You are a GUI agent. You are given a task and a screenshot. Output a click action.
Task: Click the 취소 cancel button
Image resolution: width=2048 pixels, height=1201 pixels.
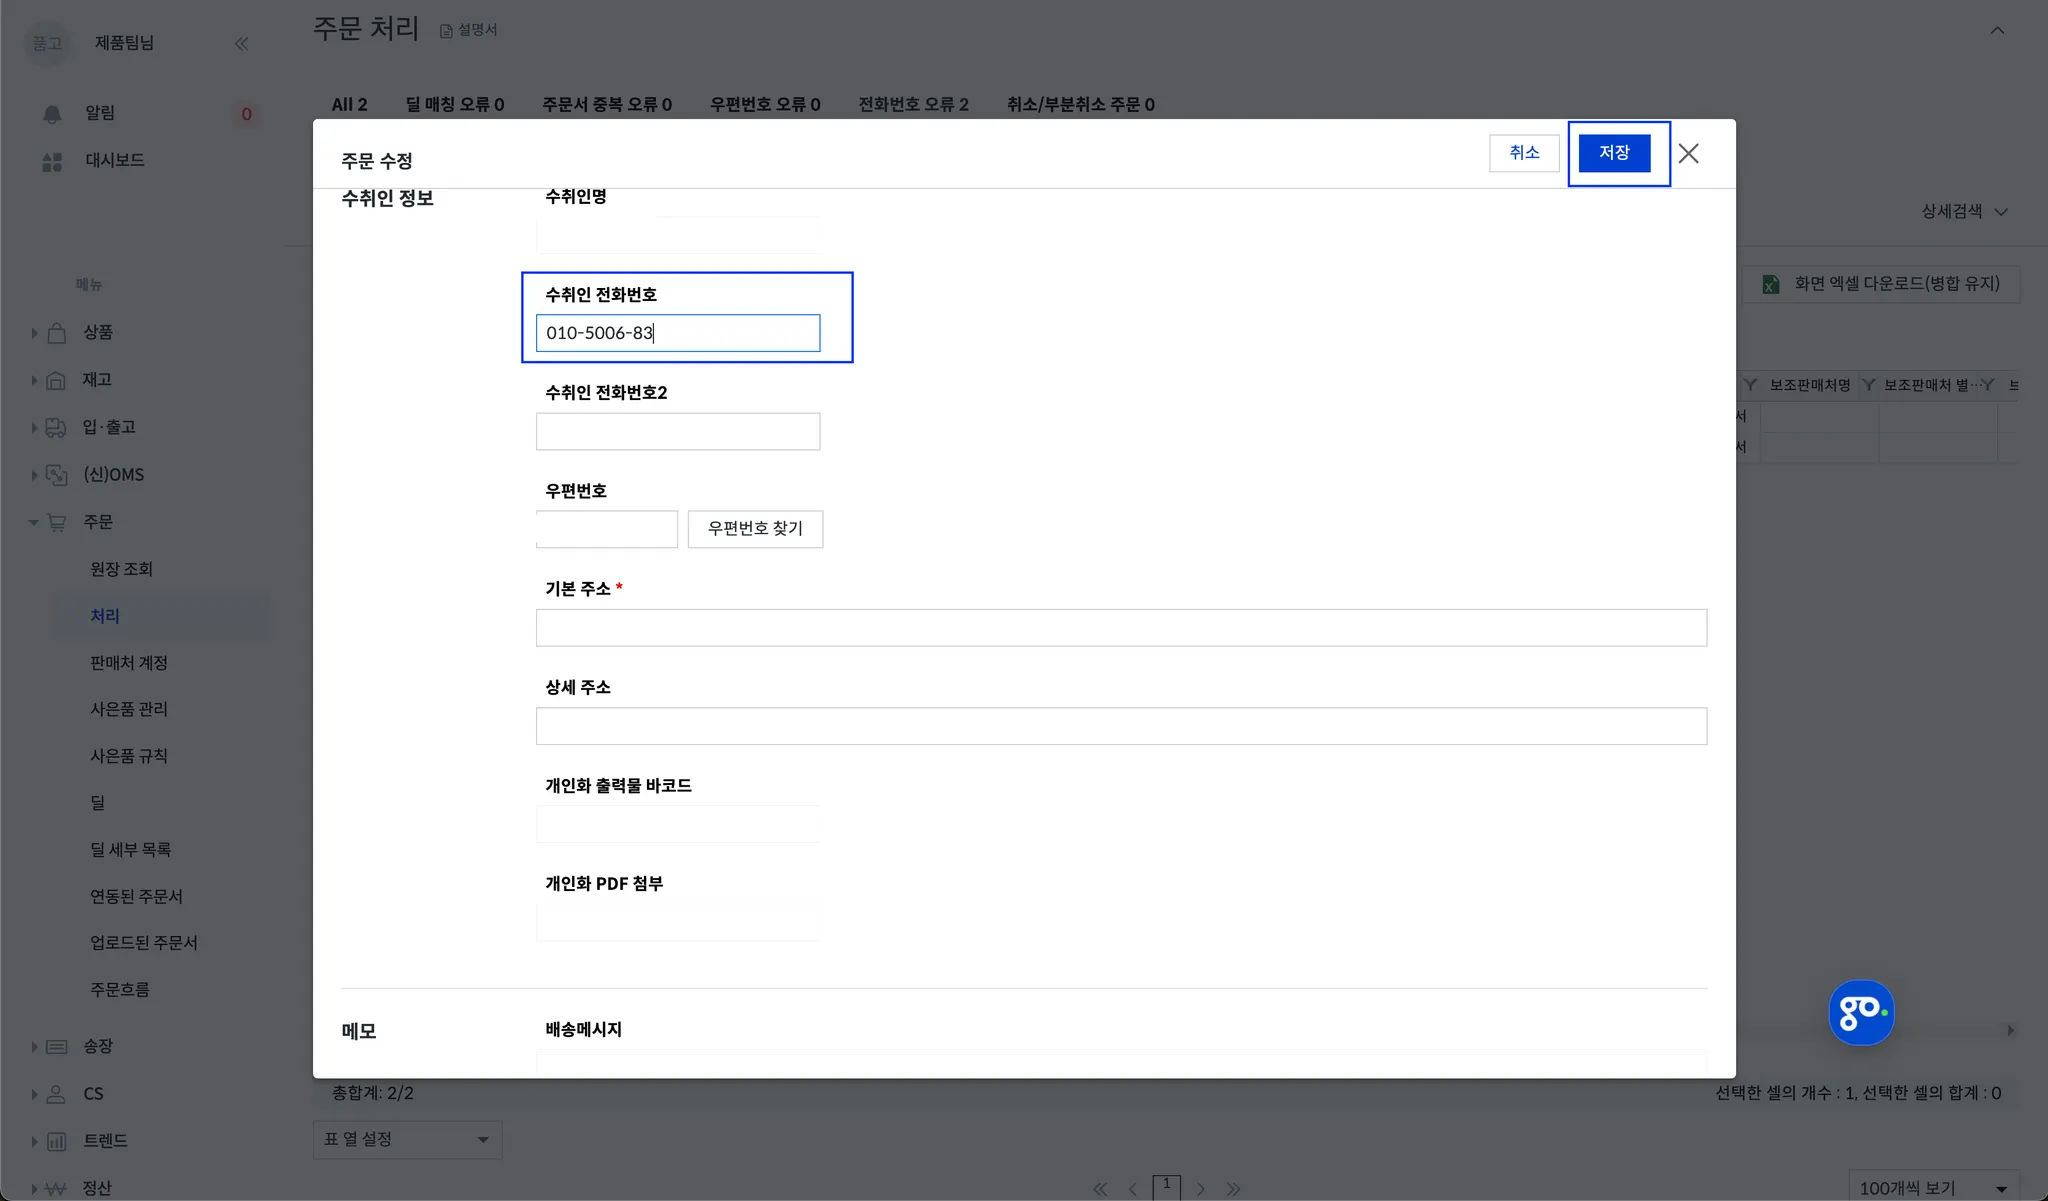[x=1524, y=153]
